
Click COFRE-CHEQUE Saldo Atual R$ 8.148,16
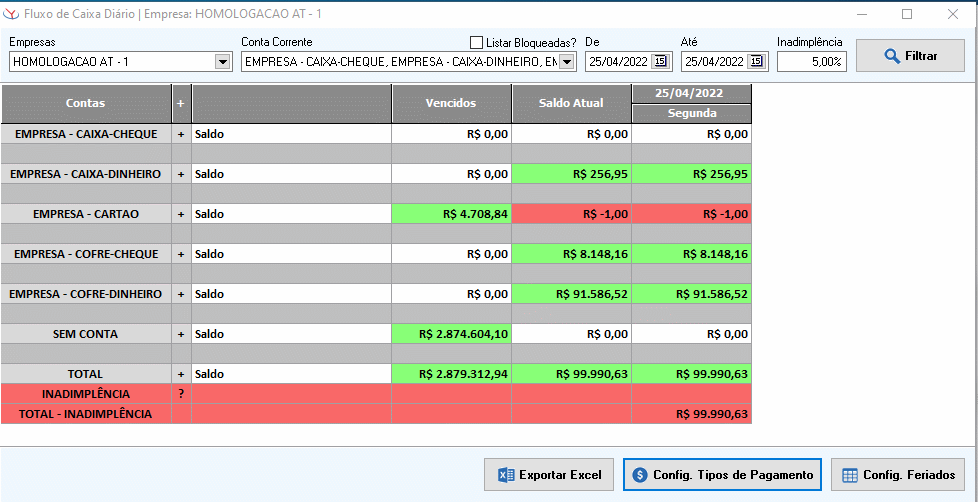pyautogui.click(x=571, y=254)
